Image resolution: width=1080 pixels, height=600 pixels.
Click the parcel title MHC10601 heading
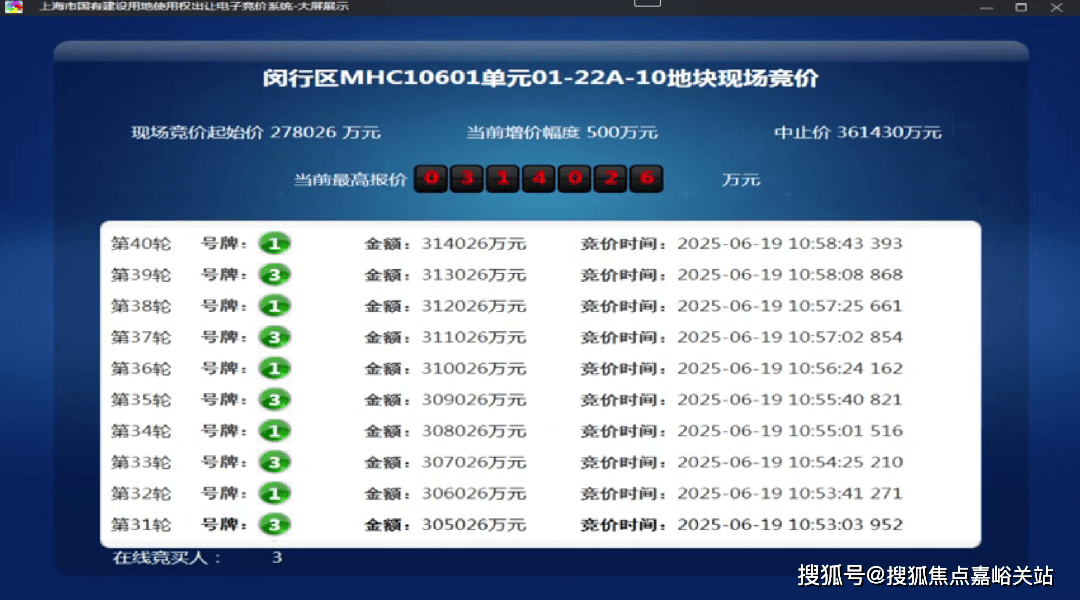coord(540,78)
